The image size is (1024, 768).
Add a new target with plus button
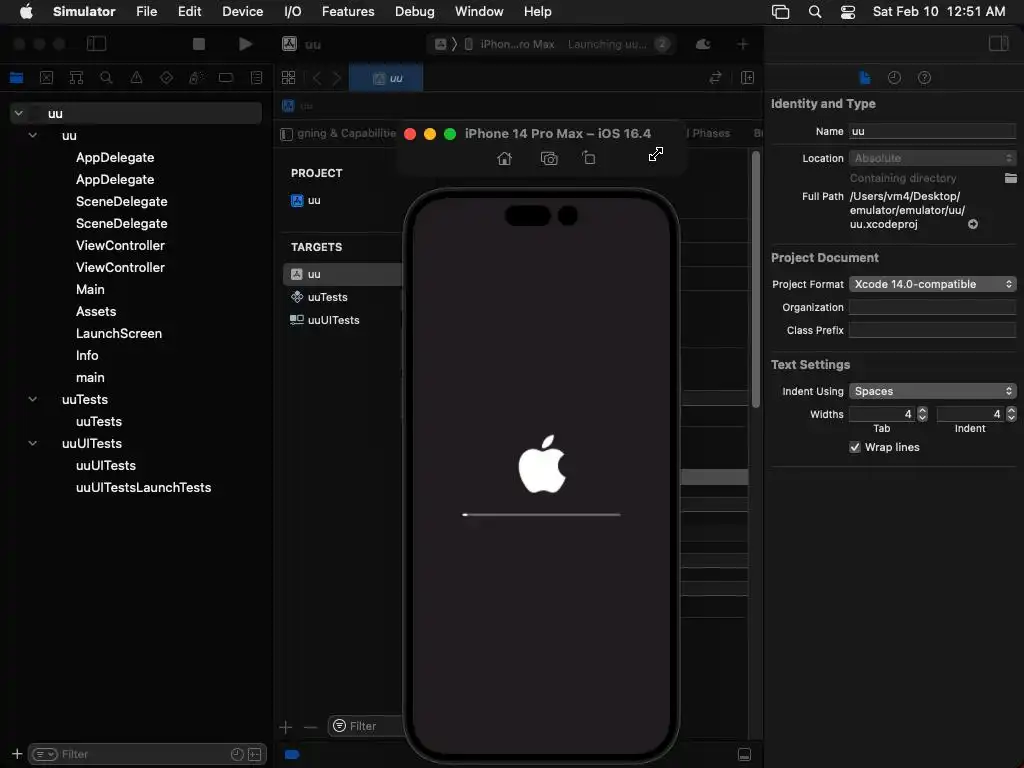click(x=285, y=727)
